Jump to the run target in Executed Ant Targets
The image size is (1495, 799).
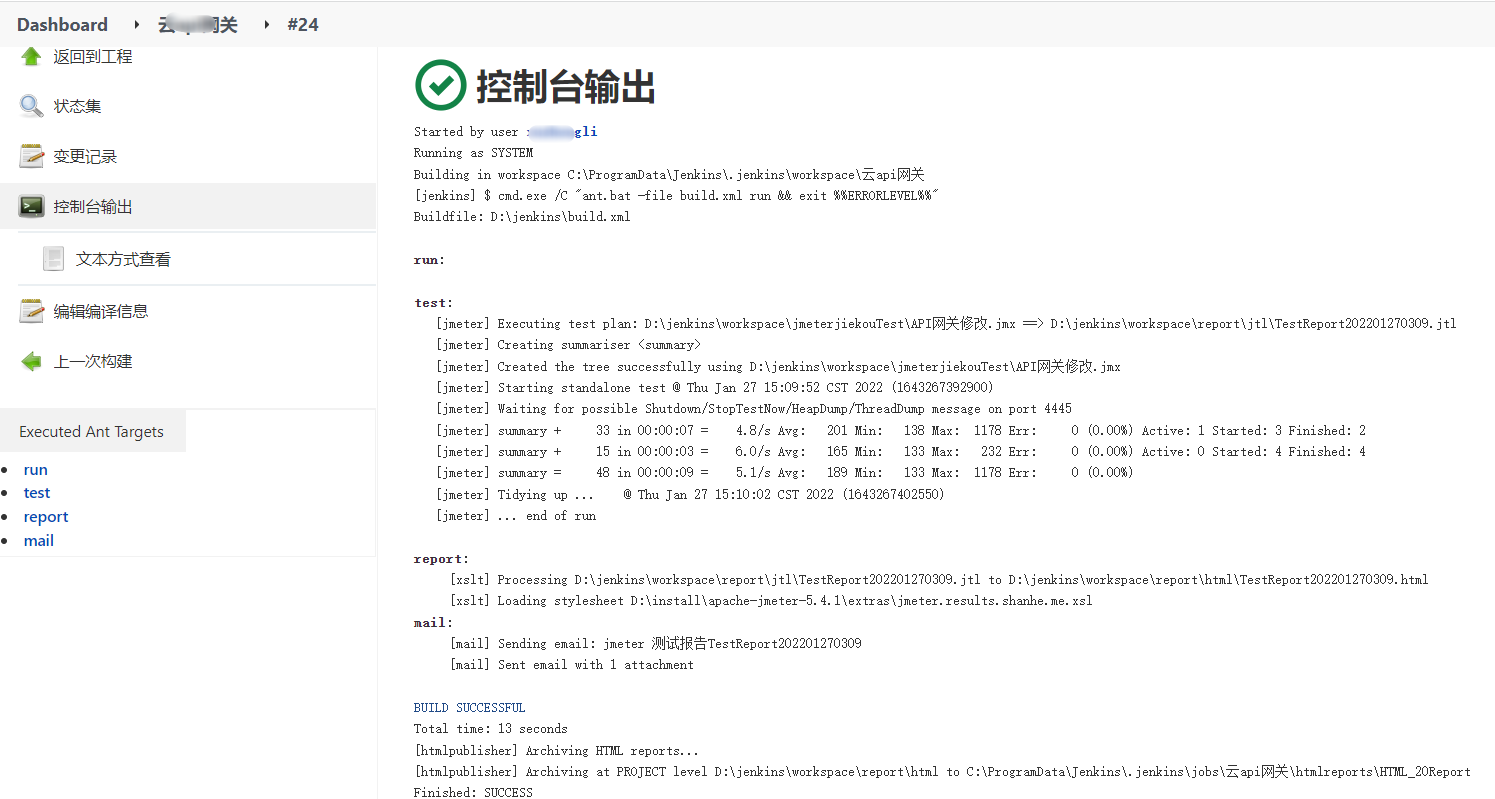[x=36, y=470]
